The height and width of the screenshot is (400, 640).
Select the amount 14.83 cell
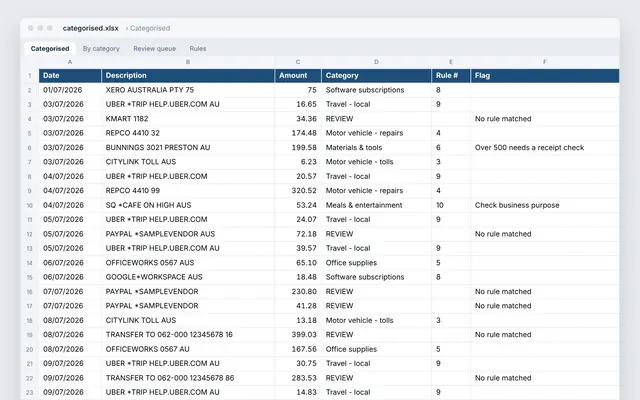coord(298,392)
